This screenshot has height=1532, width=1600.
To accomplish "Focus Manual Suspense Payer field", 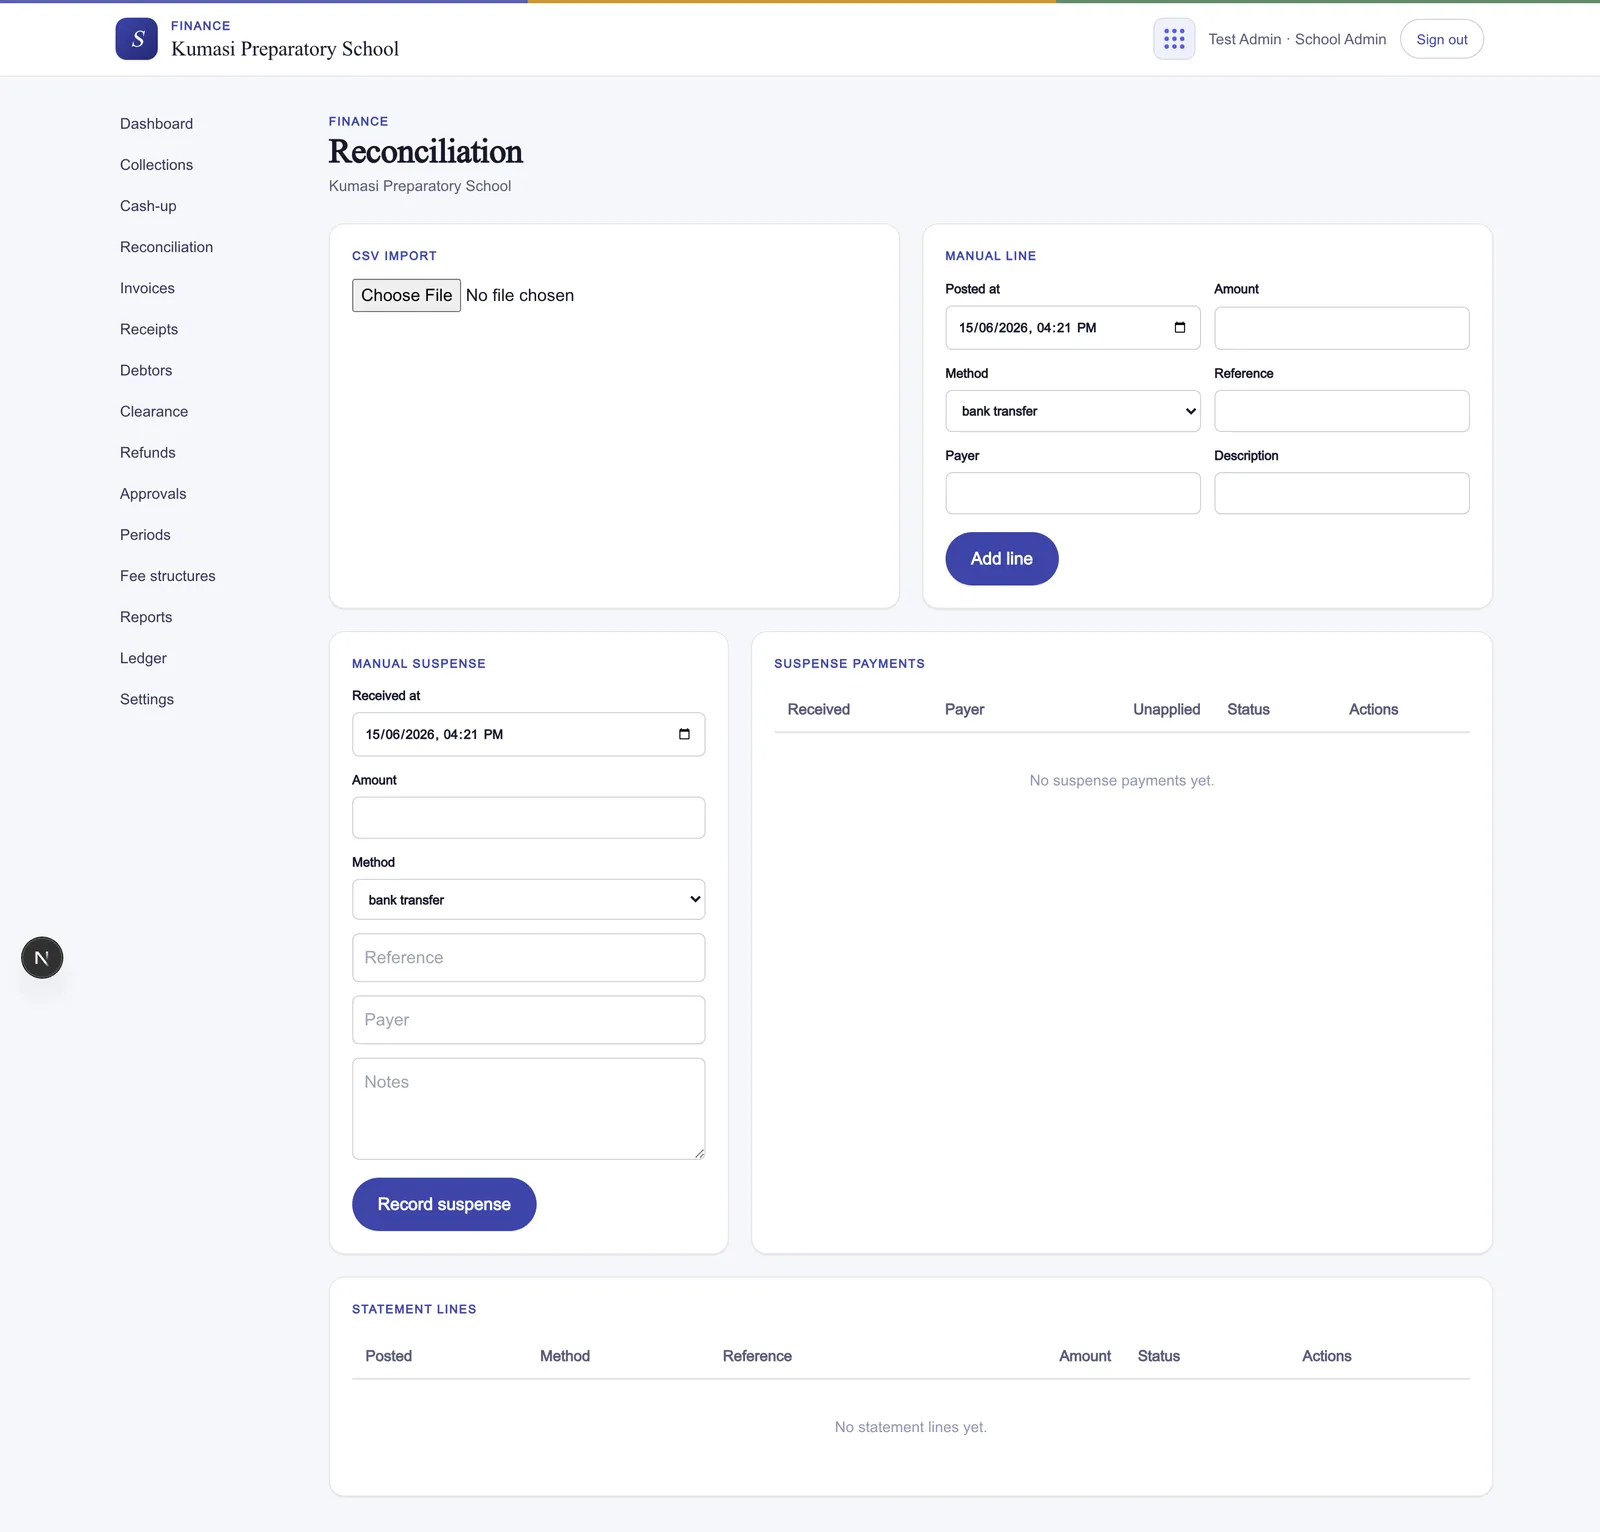I will click(528, 1020).
